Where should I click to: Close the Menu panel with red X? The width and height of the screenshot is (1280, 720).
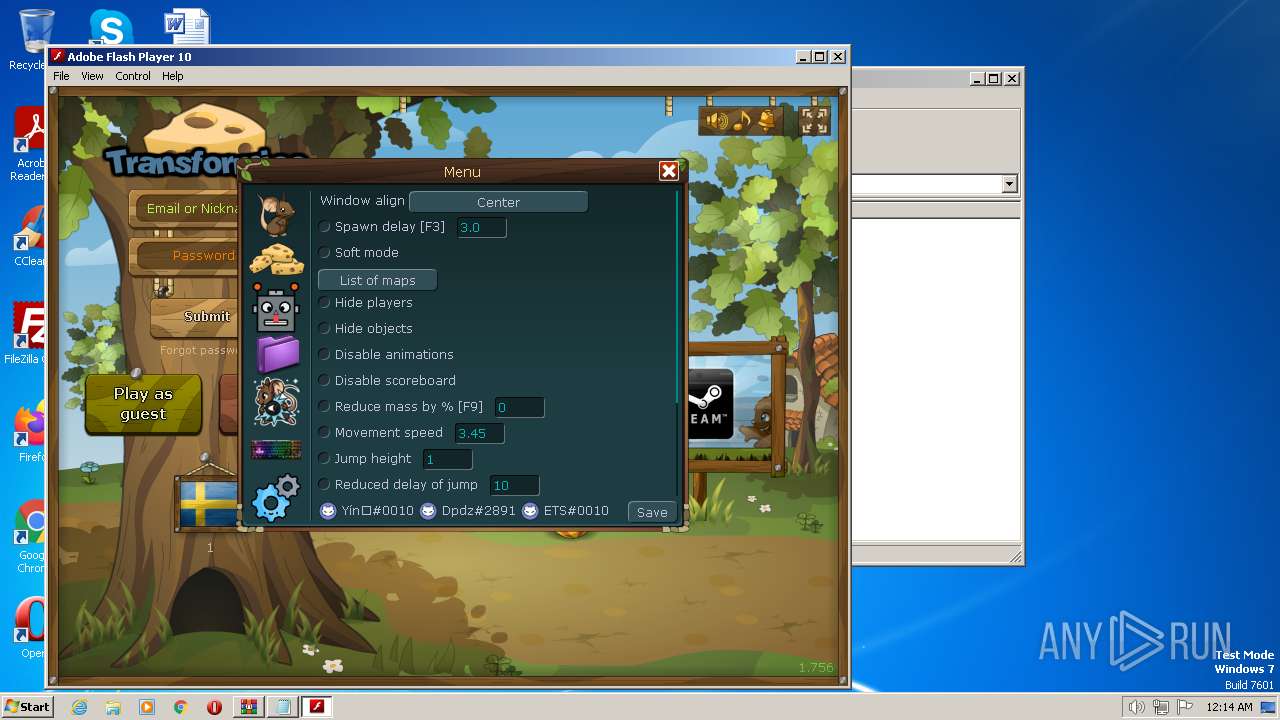click(x=669, y=171)
